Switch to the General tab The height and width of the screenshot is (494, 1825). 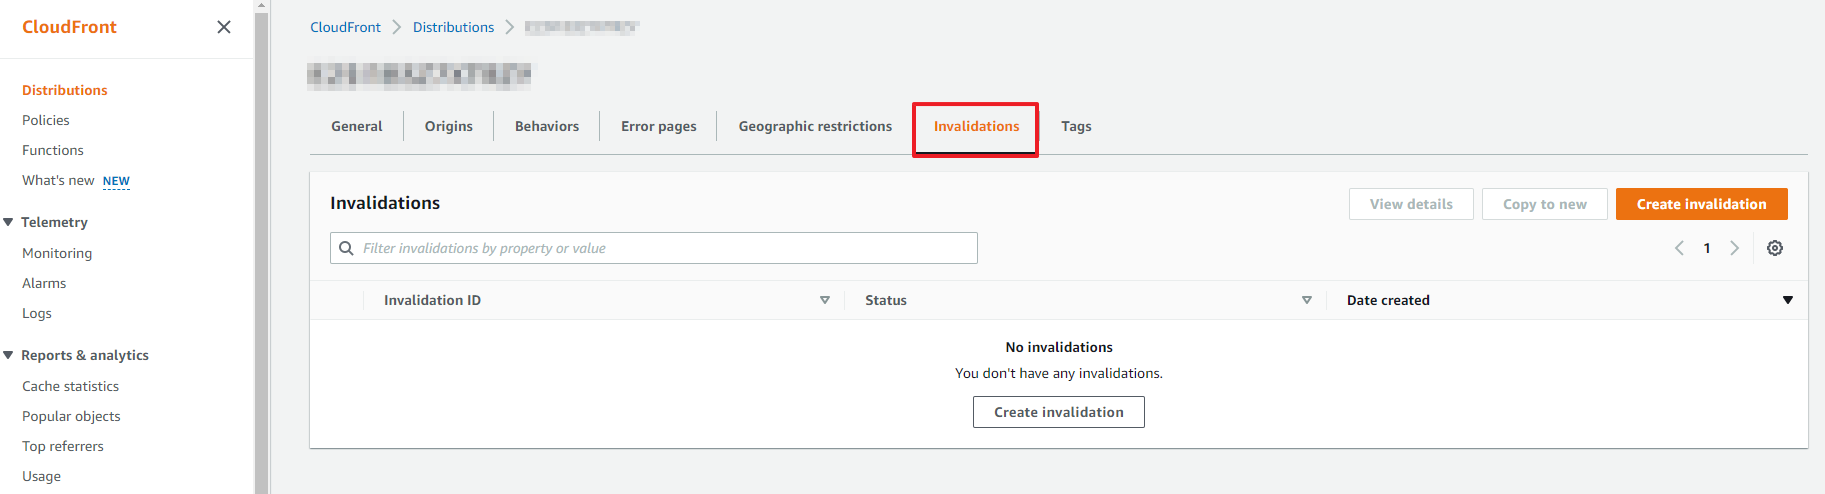coord(357,126)
